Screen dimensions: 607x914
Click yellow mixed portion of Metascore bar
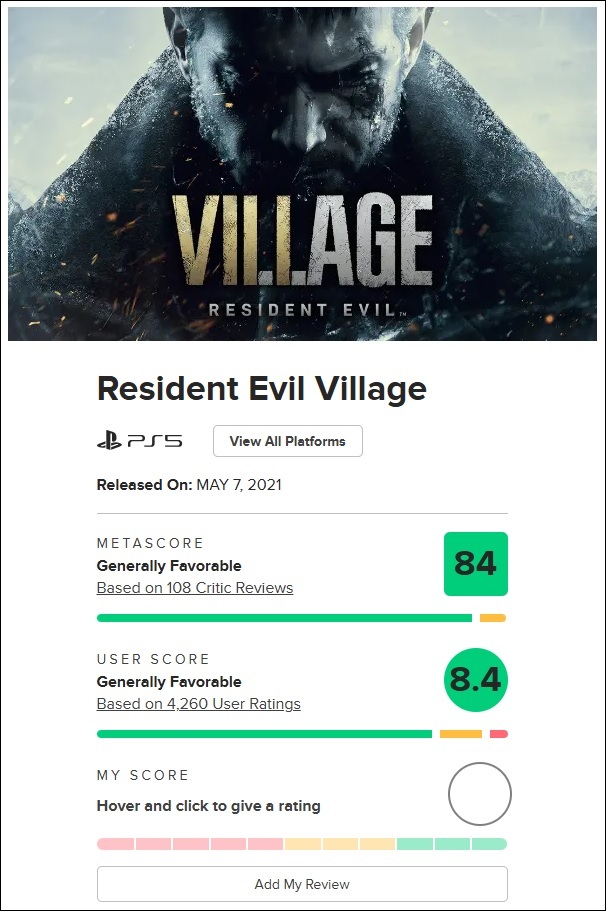492,618
